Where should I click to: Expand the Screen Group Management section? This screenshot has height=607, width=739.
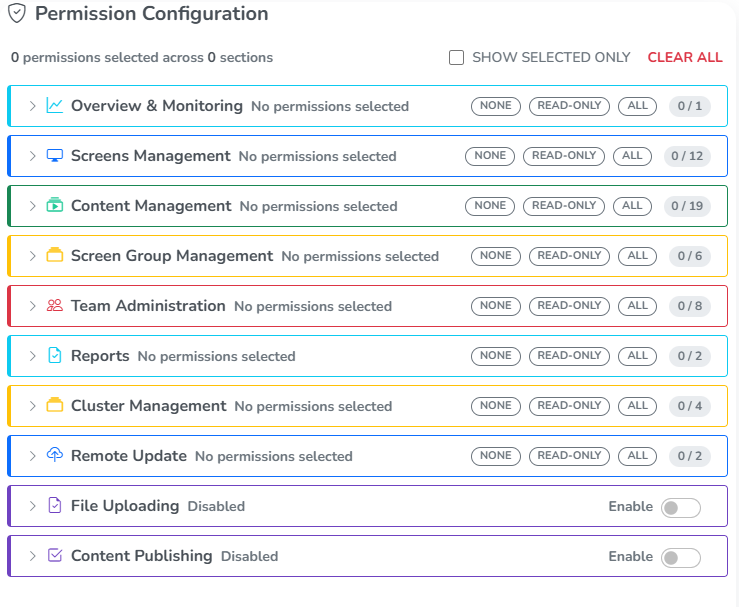tap(33, 256)
